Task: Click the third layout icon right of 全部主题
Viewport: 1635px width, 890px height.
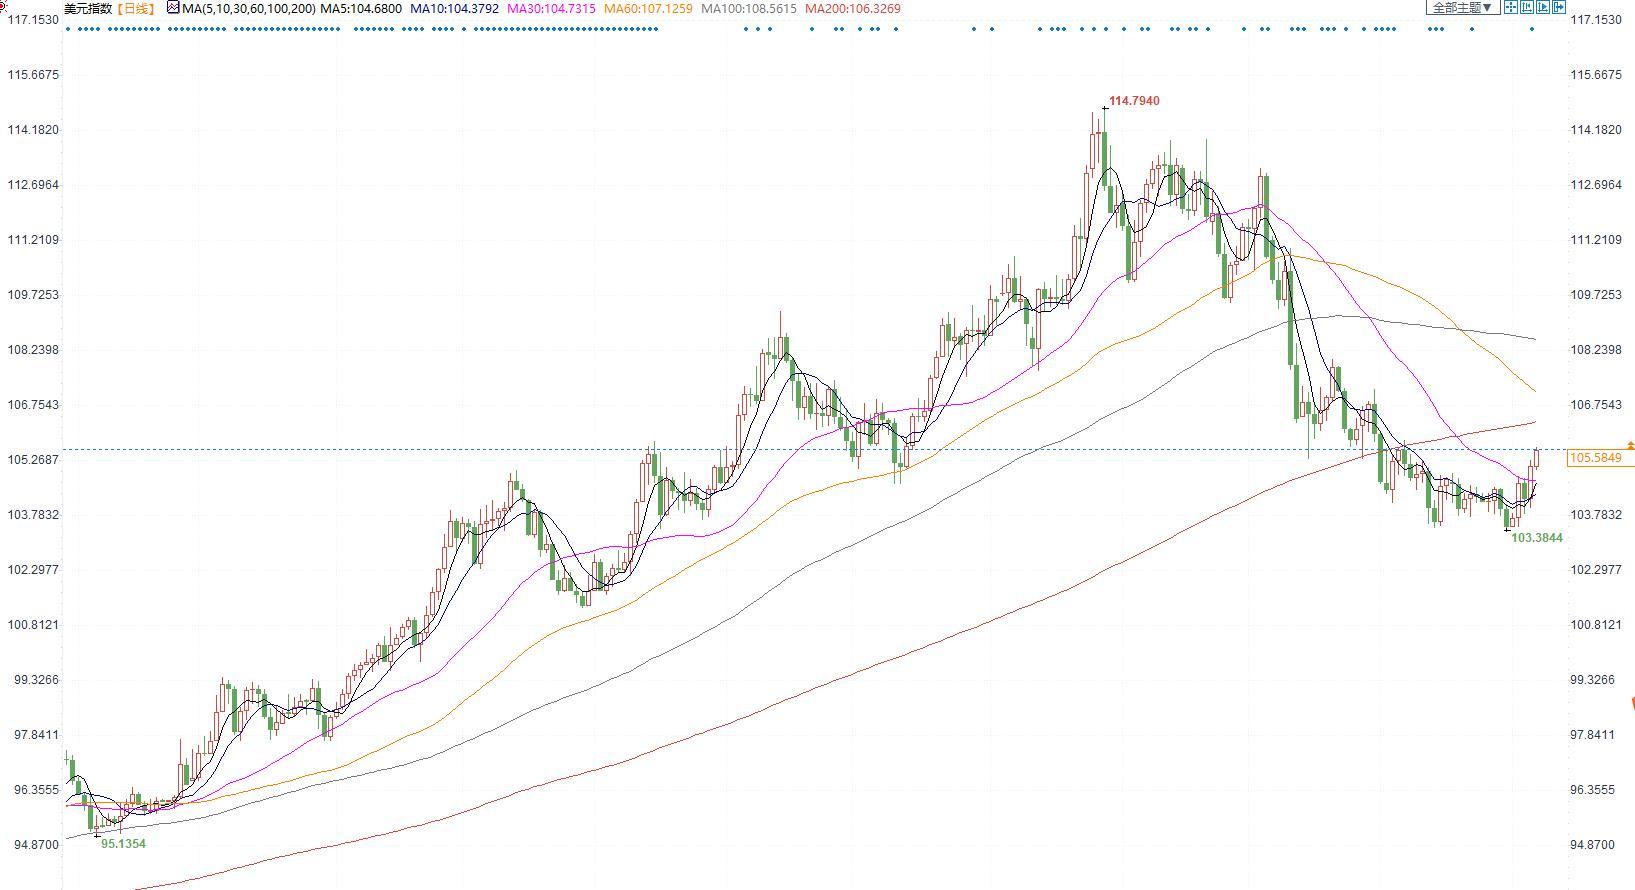Action: coord(1543,7)
